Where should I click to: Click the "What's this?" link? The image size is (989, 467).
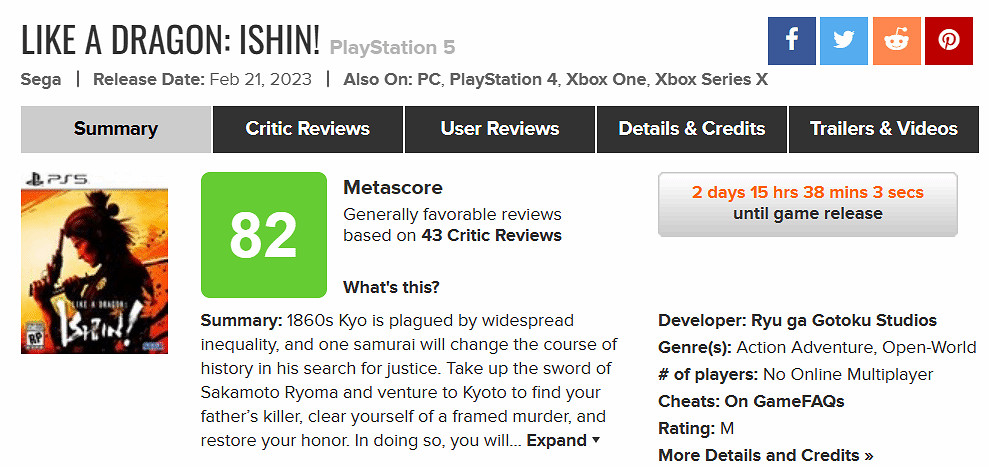(391, 288)
